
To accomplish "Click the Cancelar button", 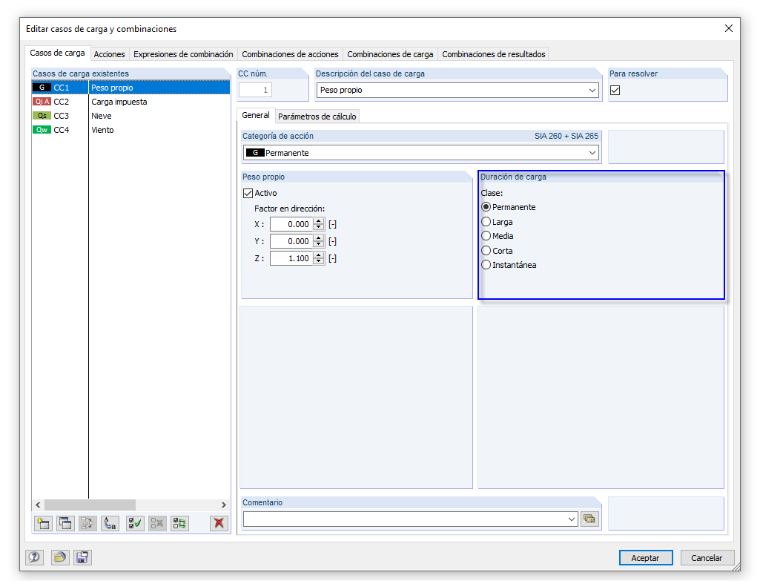I will [707, 558].
